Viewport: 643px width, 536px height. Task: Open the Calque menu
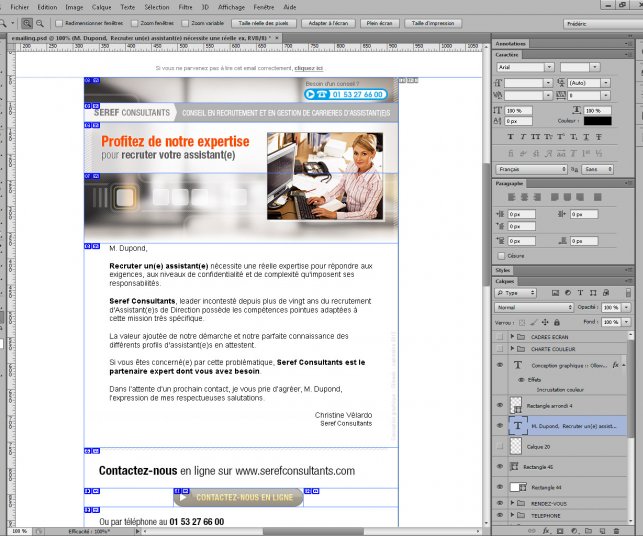pyautogui.click(x=101, y=7)
